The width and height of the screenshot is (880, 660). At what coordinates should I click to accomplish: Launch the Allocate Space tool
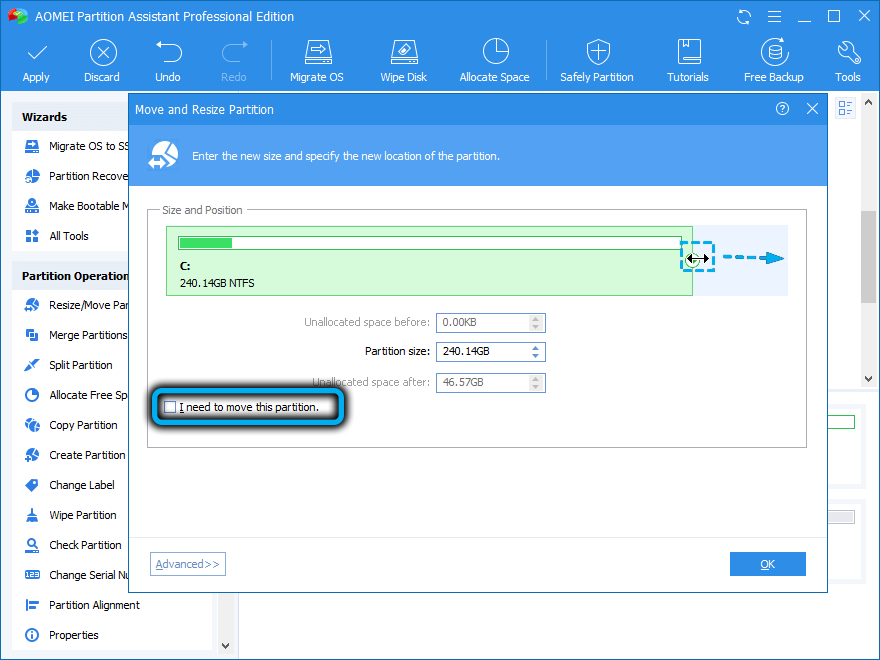tap(494, 53)
